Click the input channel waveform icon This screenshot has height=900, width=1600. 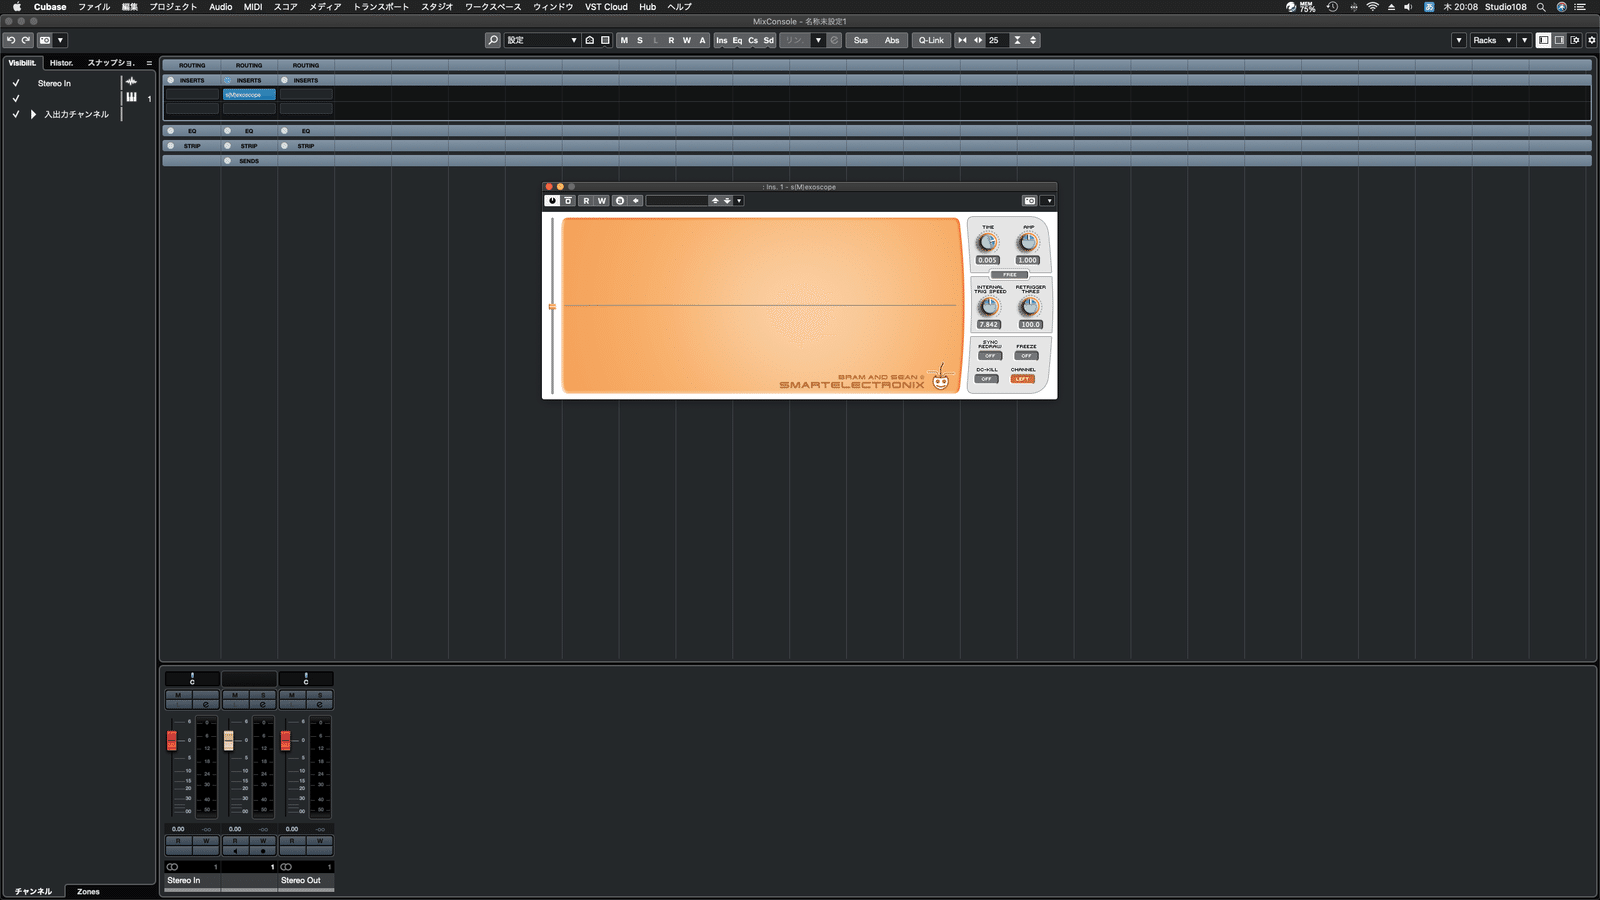131,82
